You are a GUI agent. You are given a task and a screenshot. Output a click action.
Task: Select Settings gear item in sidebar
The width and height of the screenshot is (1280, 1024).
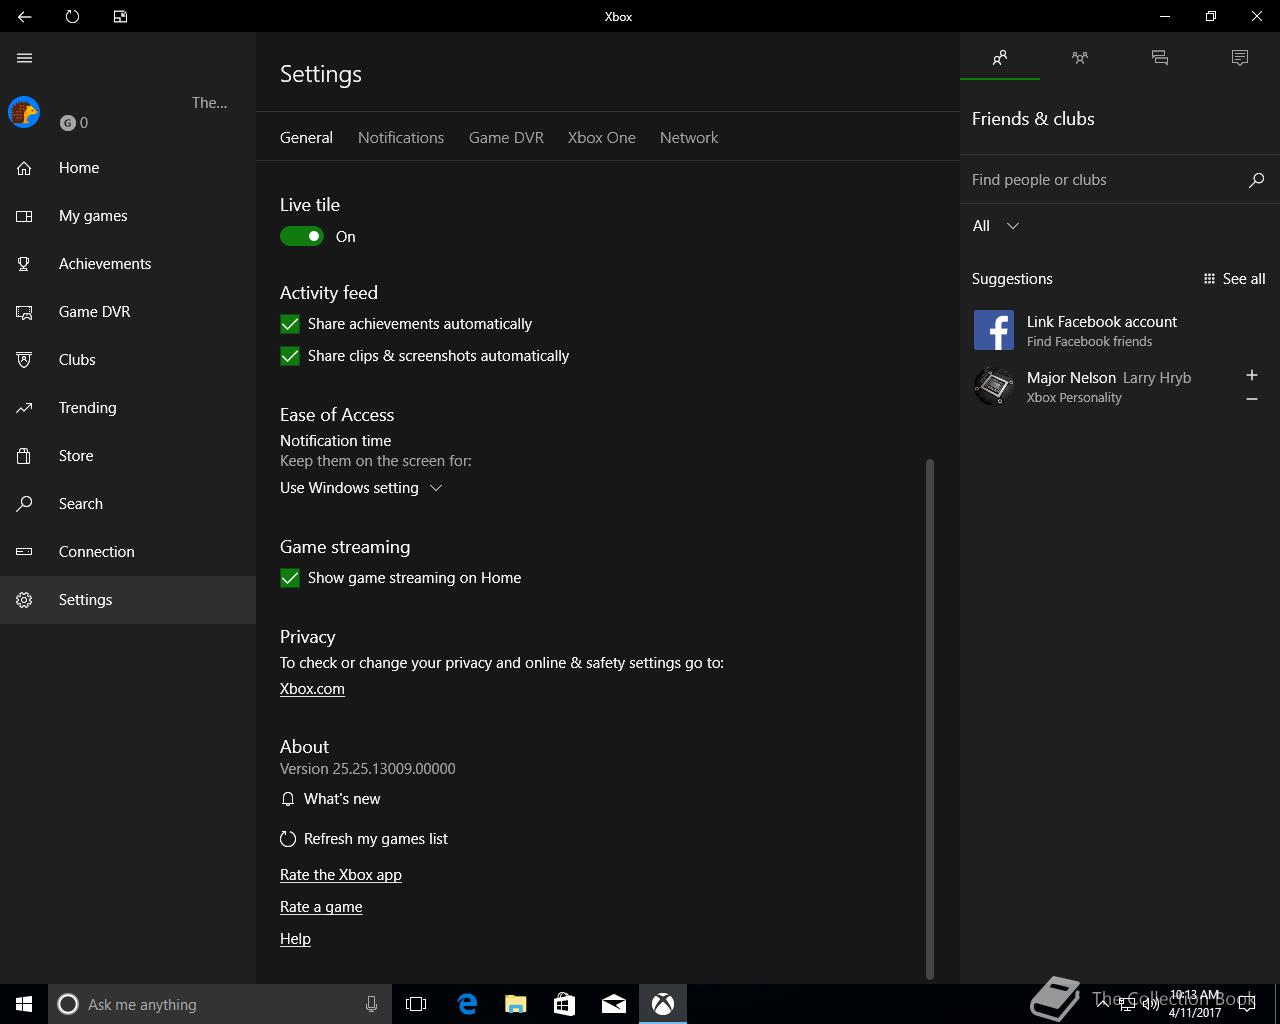click(128, 600)
